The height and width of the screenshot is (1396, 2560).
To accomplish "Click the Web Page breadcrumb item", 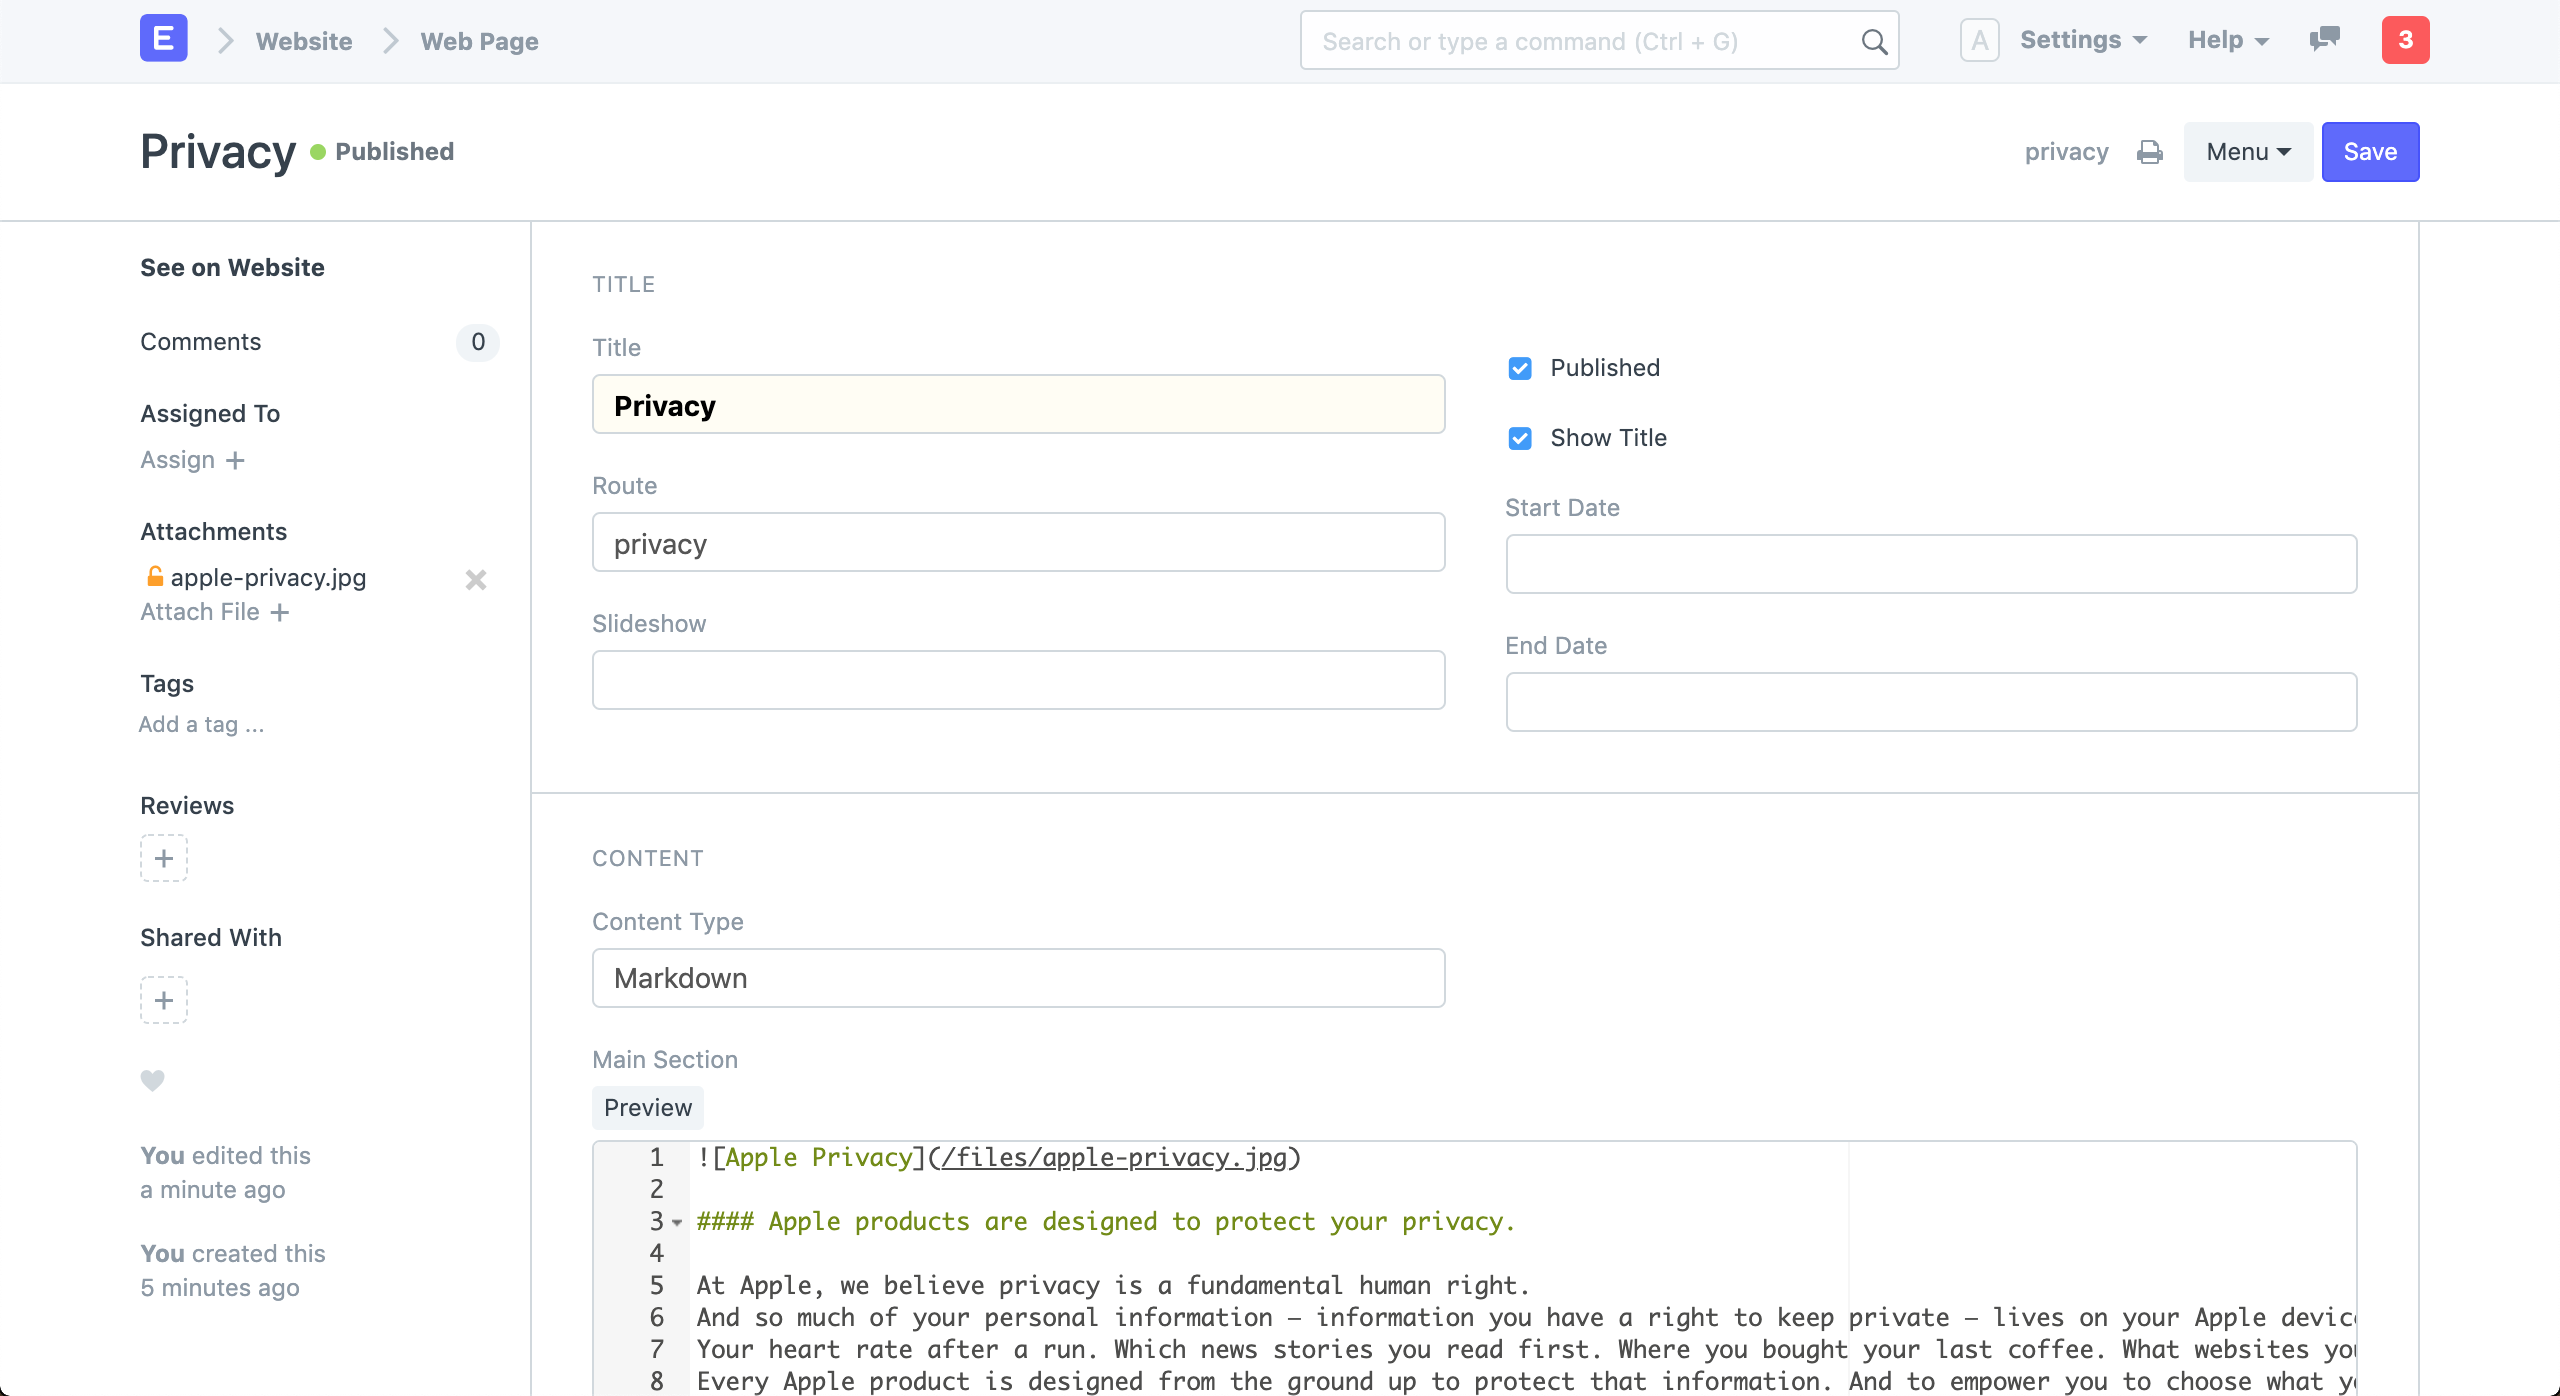I will point(480,41).
